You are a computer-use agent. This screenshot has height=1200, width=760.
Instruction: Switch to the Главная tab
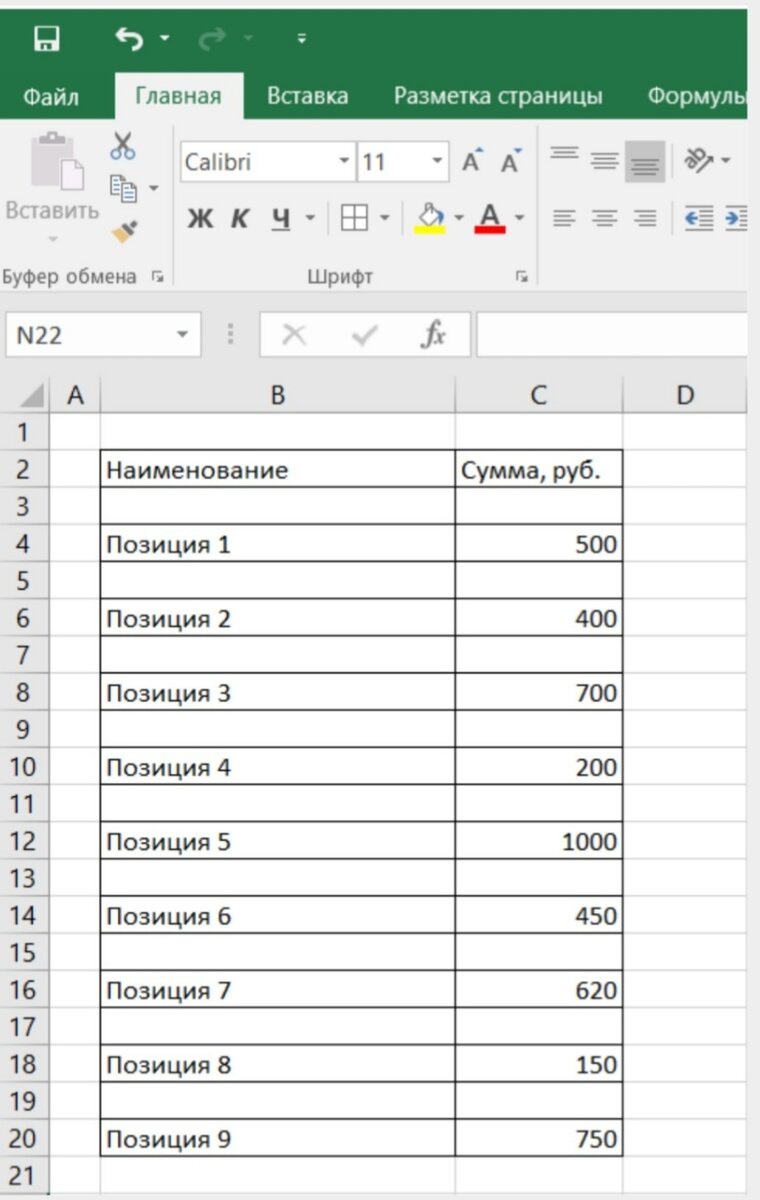click(x=178, y=96)
